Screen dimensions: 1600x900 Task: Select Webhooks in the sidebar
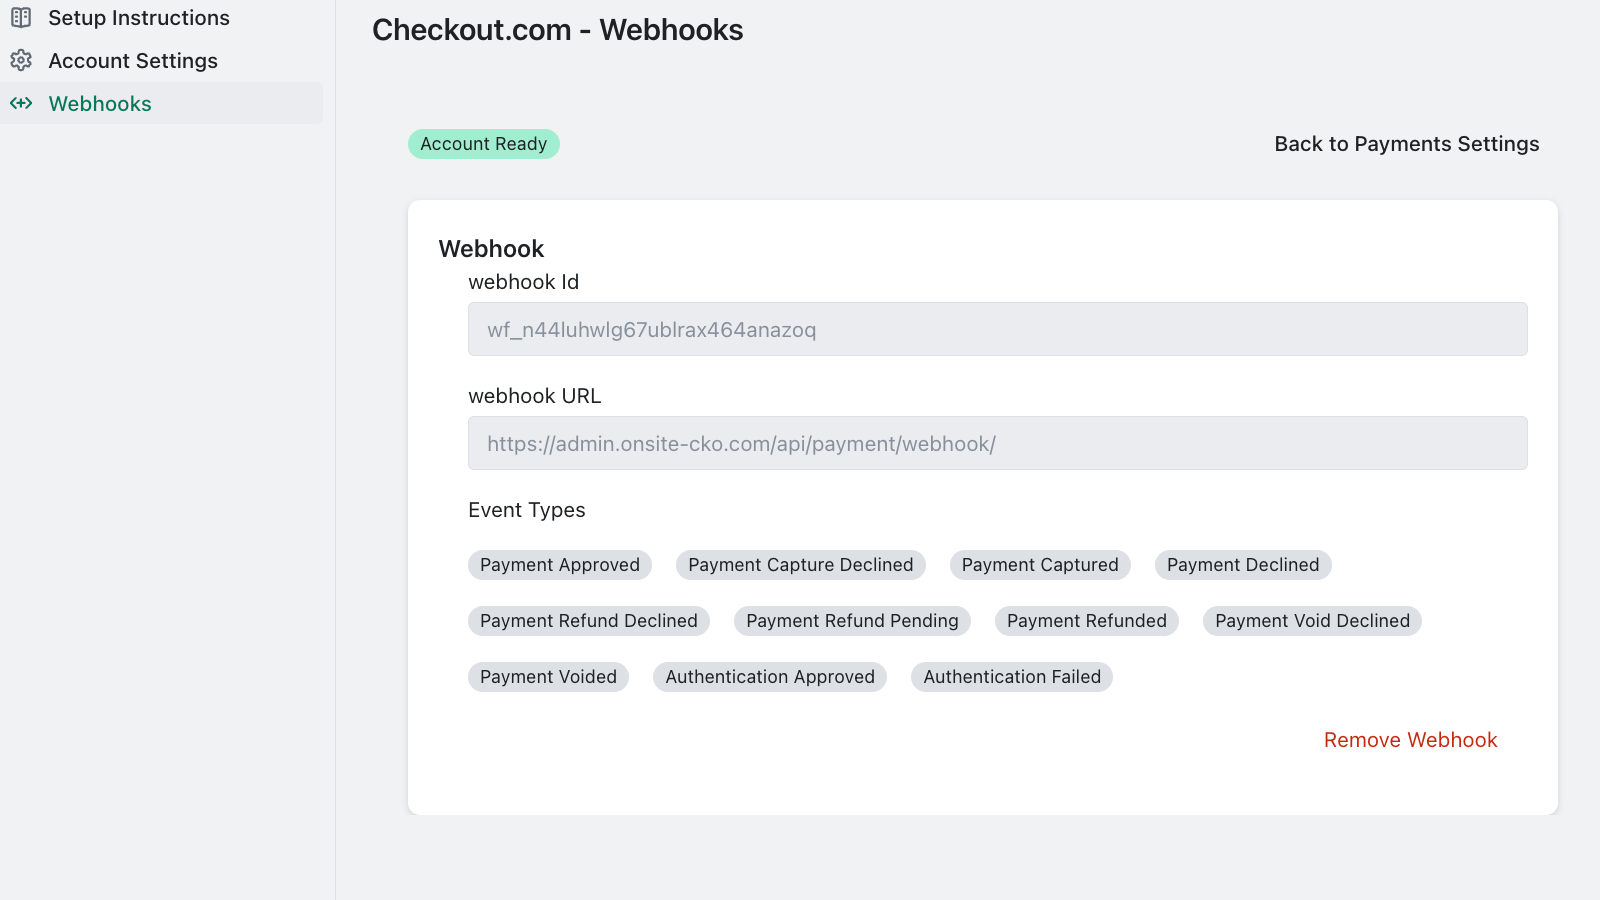(161, 103)
